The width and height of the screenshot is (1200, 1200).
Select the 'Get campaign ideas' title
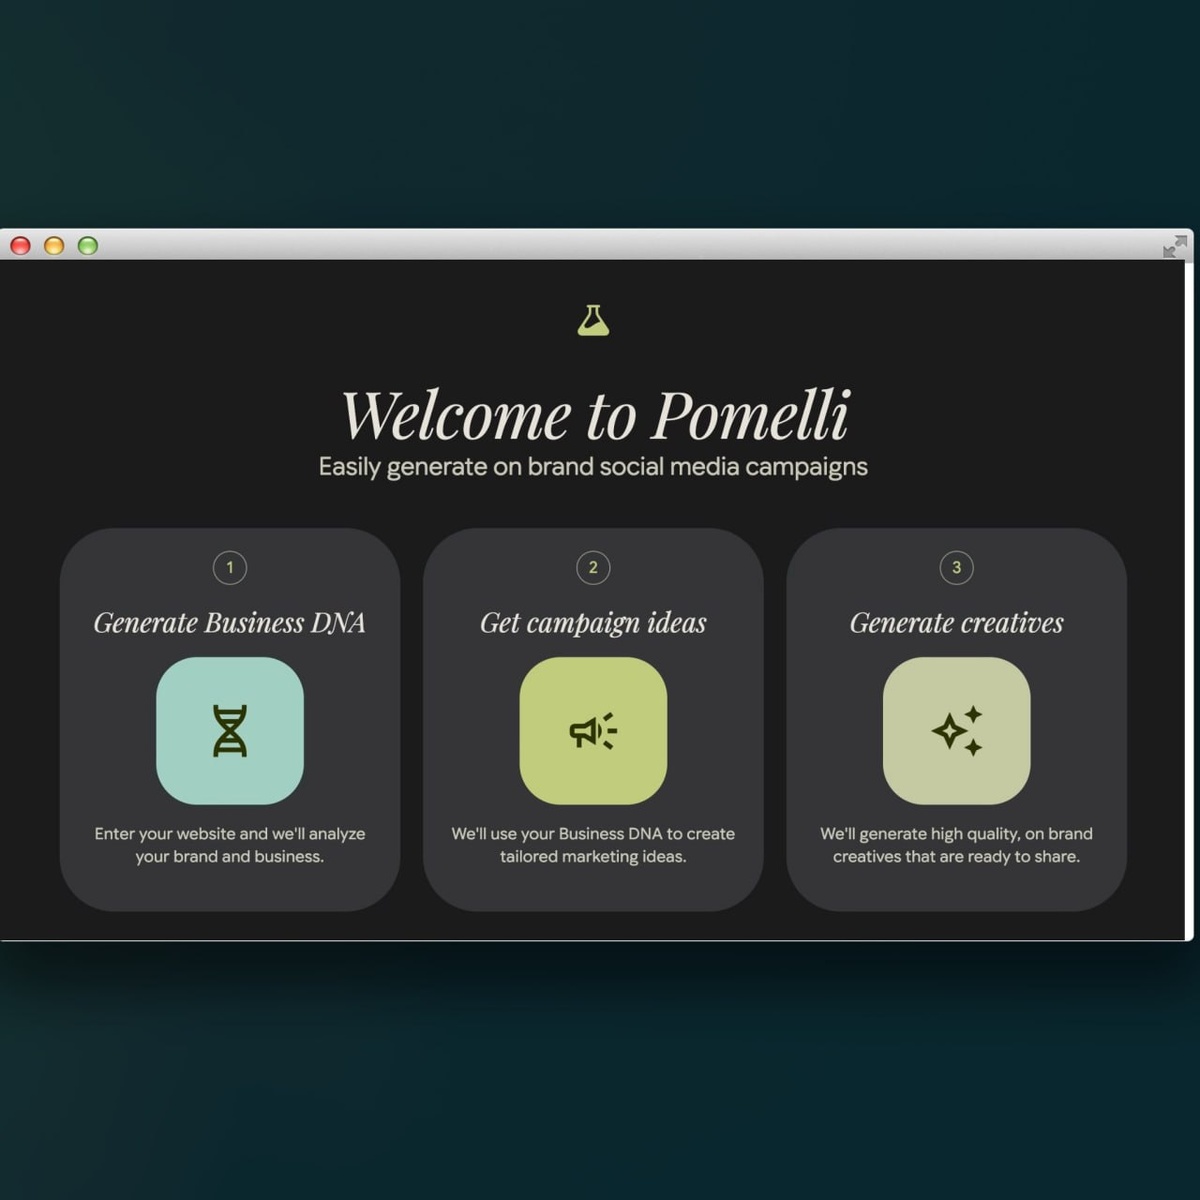(x=593, y=623)
